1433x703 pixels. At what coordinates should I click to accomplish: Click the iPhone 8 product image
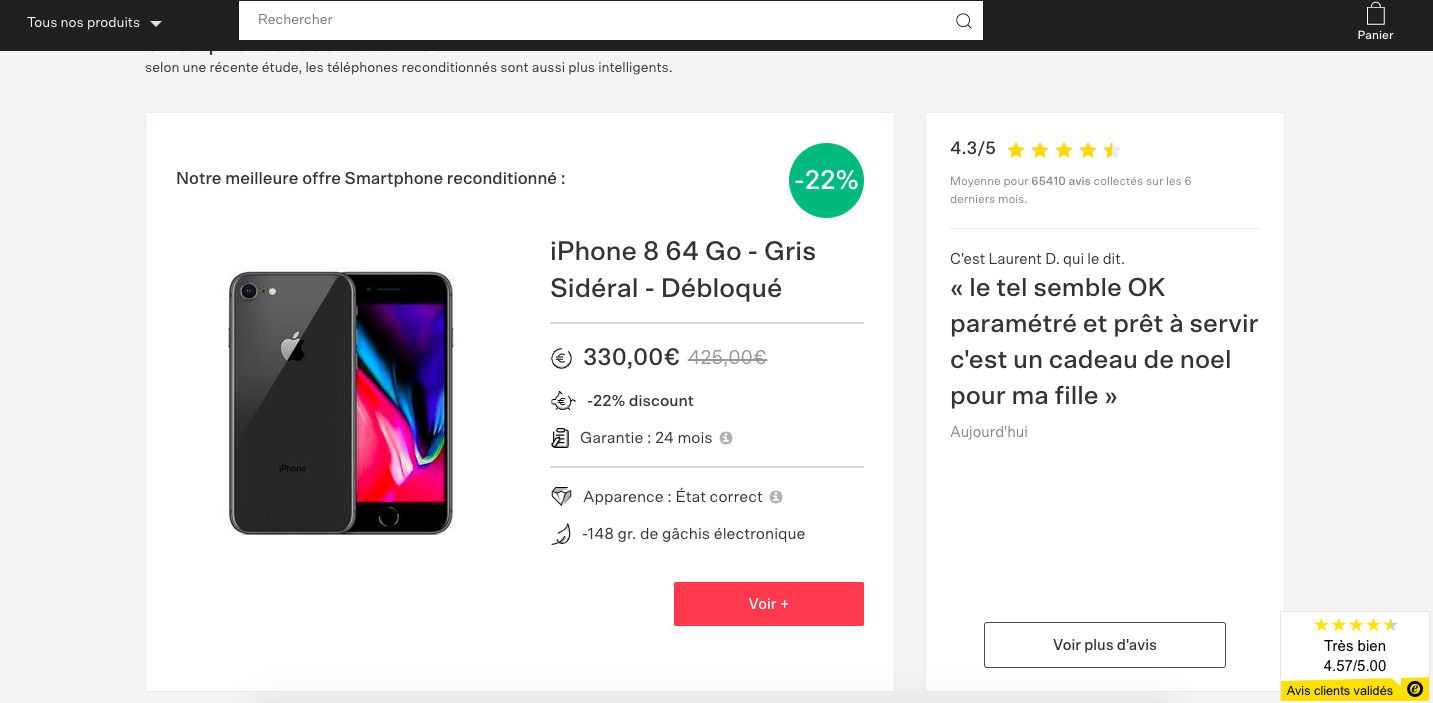(341, 402)
